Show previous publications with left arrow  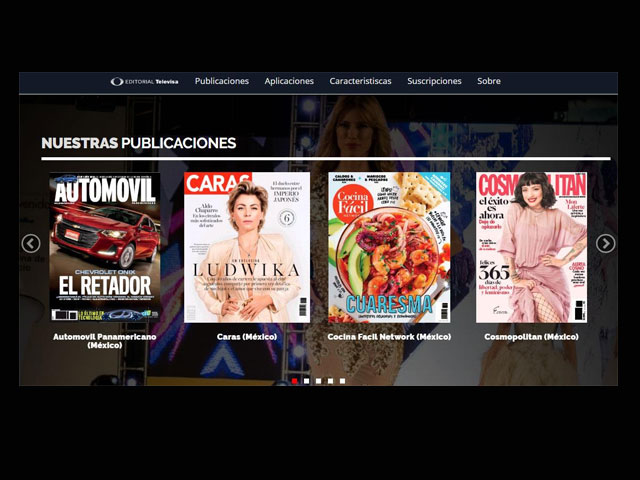(x=31, y=244)
